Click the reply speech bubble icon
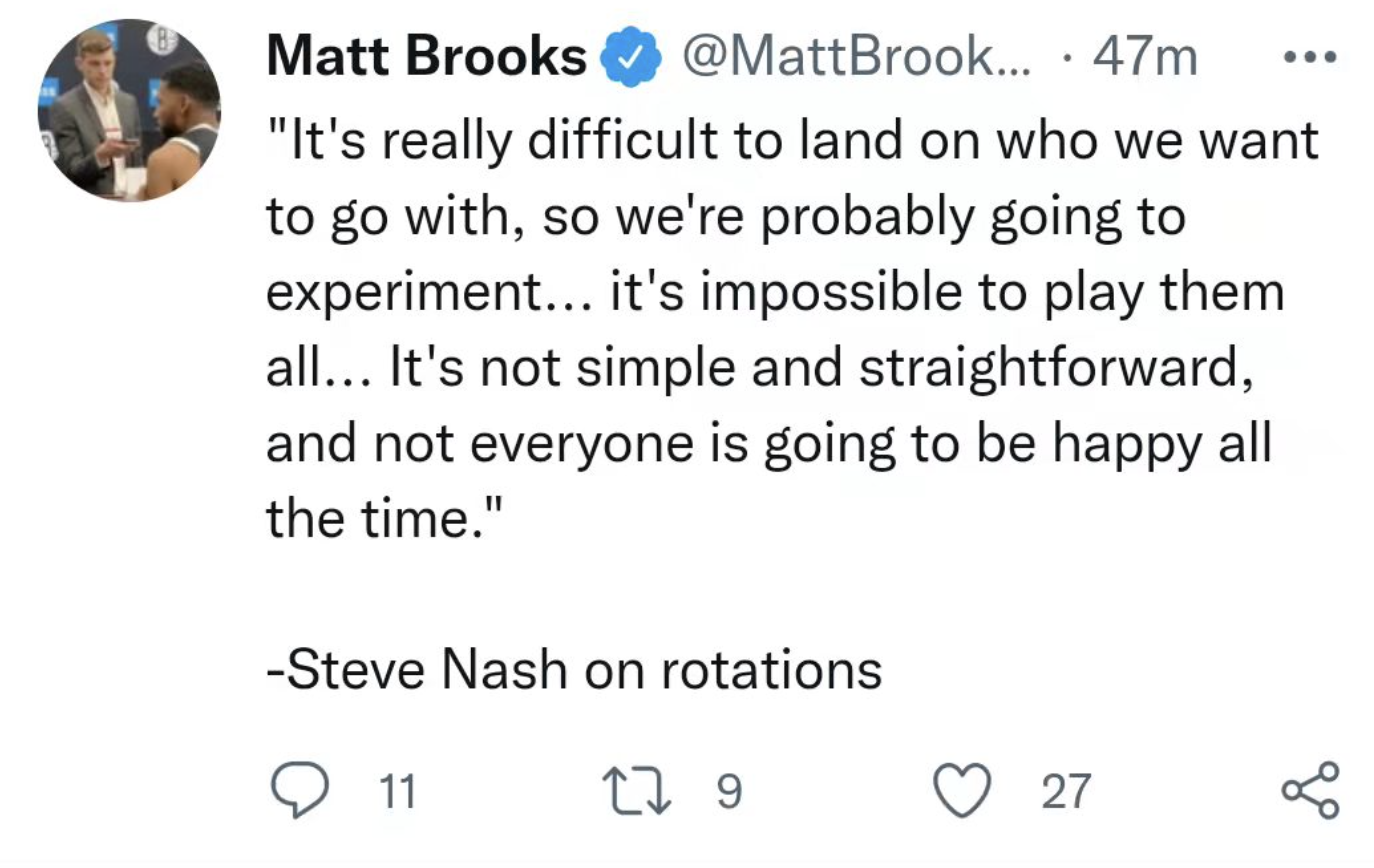The width and height of the screenshot is (1374, 868). pyautogui.click(x=299, y=791)
